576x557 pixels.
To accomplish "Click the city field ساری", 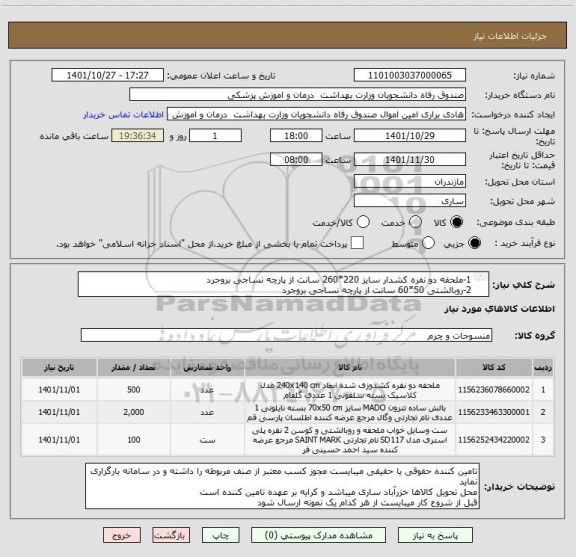I will [410, 201].
